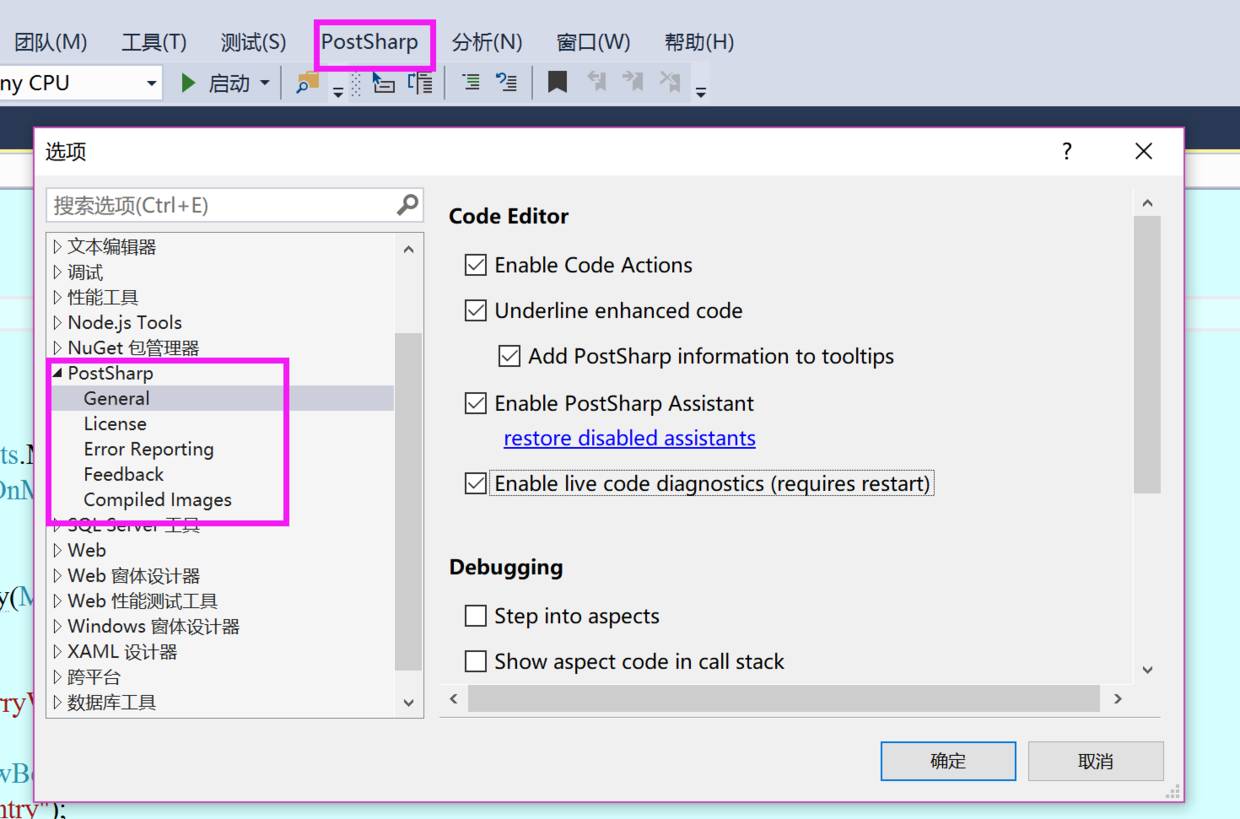Click restore disabled assistants link
Viewport: 1240px width, 819px height.
(x=629, y=438)
